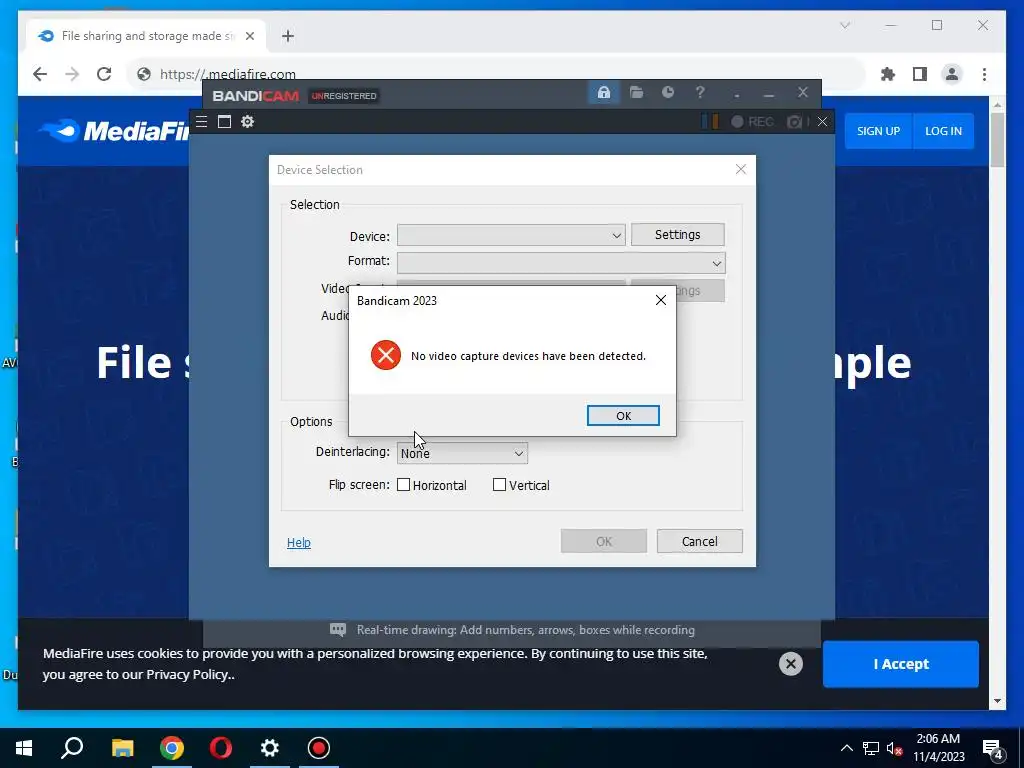Close the File sharing and storage tab
The height and width of the screenshot is (768, 1024).
[x=249, y=36]
